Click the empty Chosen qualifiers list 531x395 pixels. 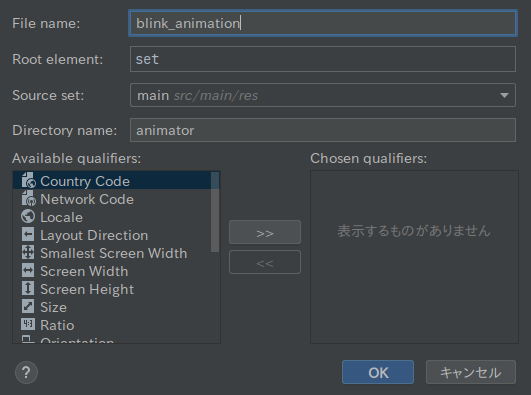click(414, 257)
